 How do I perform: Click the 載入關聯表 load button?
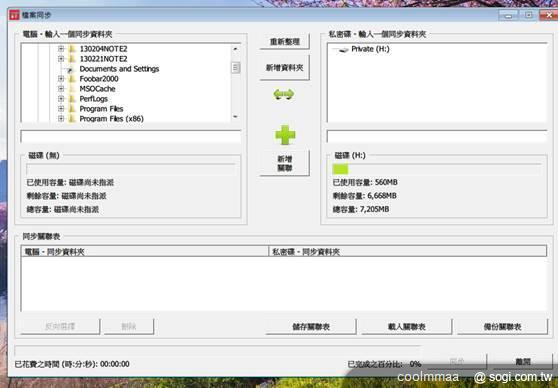point(407,326)
